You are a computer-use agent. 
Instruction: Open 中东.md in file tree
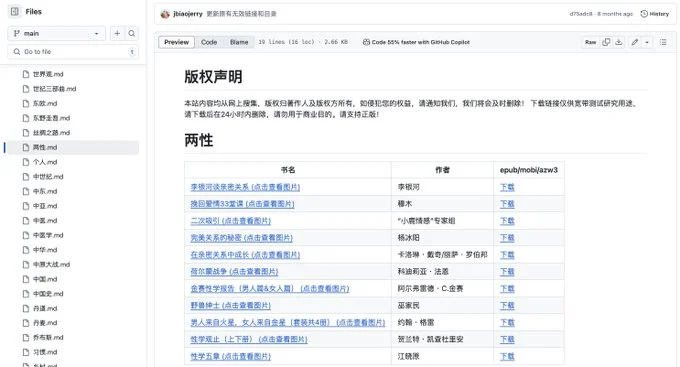[x=45, y=191]
